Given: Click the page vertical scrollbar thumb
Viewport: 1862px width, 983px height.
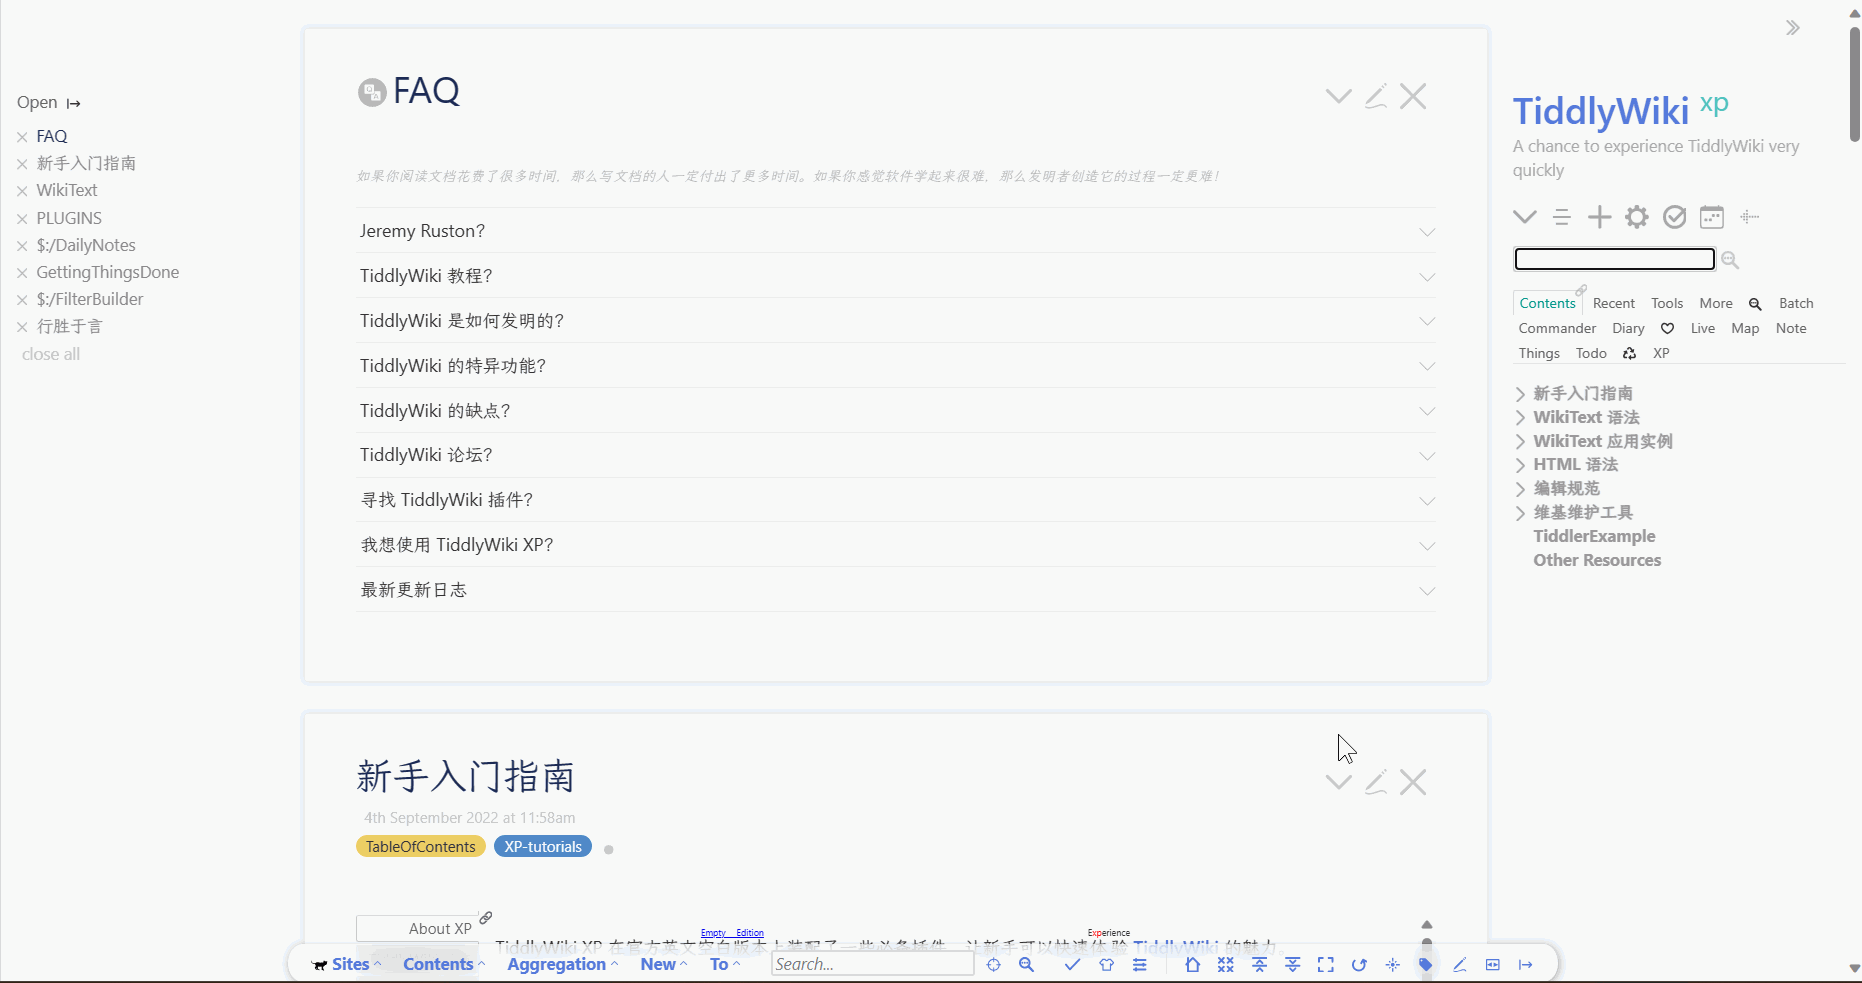Looking at the screenshot, I should (x=1854, y=84).
